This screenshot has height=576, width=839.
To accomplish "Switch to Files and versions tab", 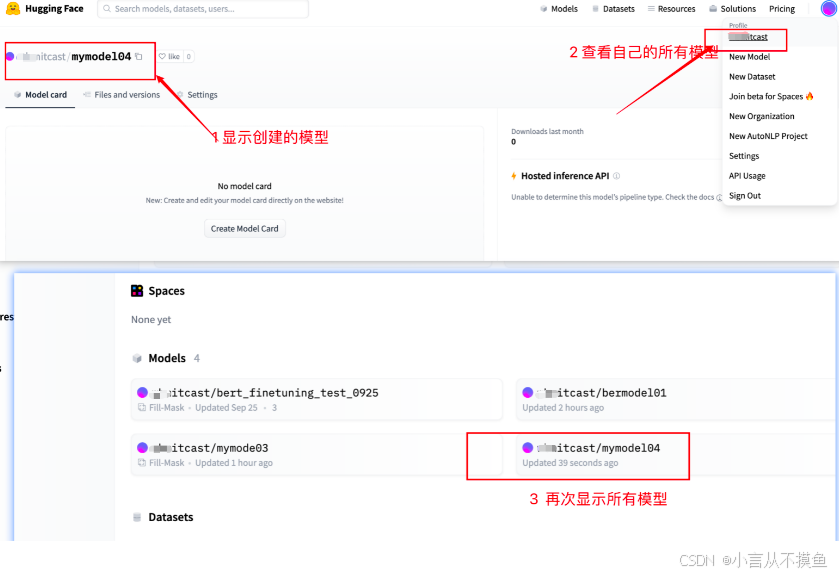I will pos(122,95).
